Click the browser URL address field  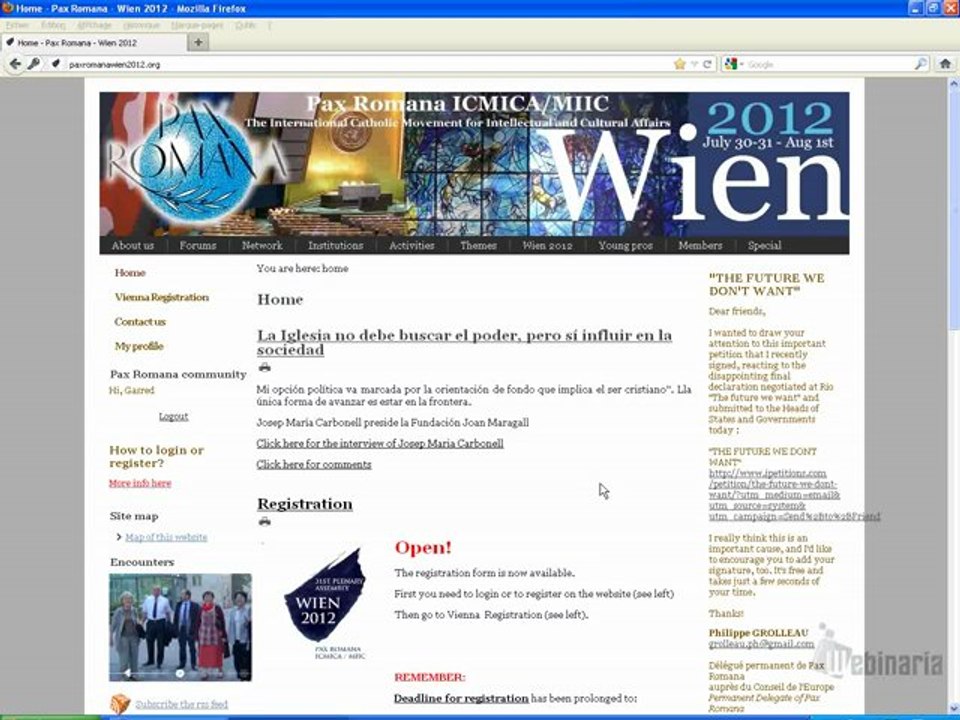(367, 64)
